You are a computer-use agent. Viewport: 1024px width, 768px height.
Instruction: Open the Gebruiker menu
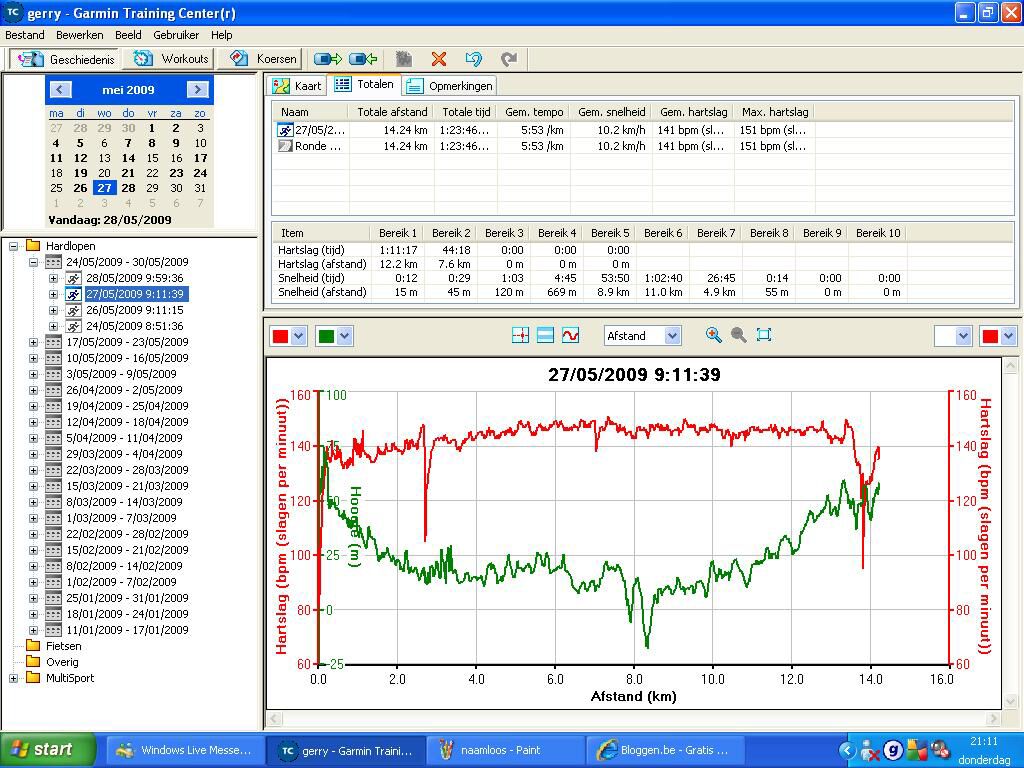[x=176, y=35]
